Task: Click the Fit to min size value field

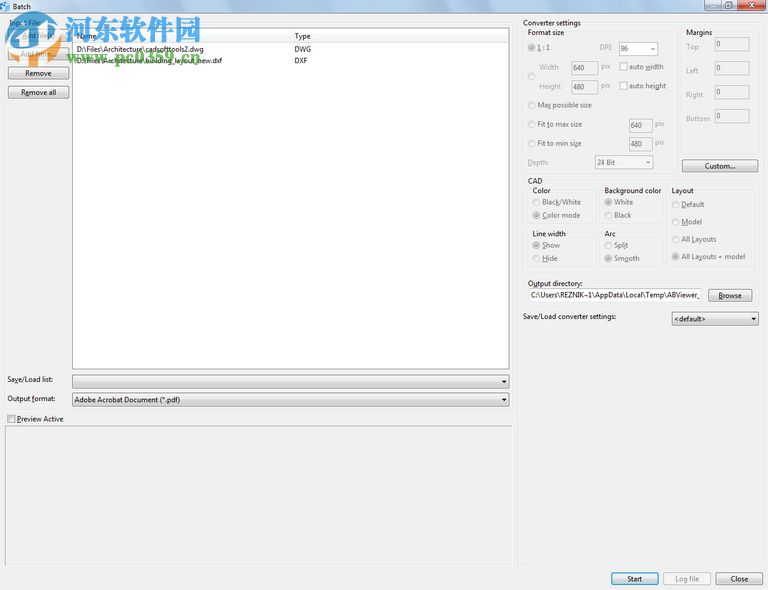Action: pos(641,144)
